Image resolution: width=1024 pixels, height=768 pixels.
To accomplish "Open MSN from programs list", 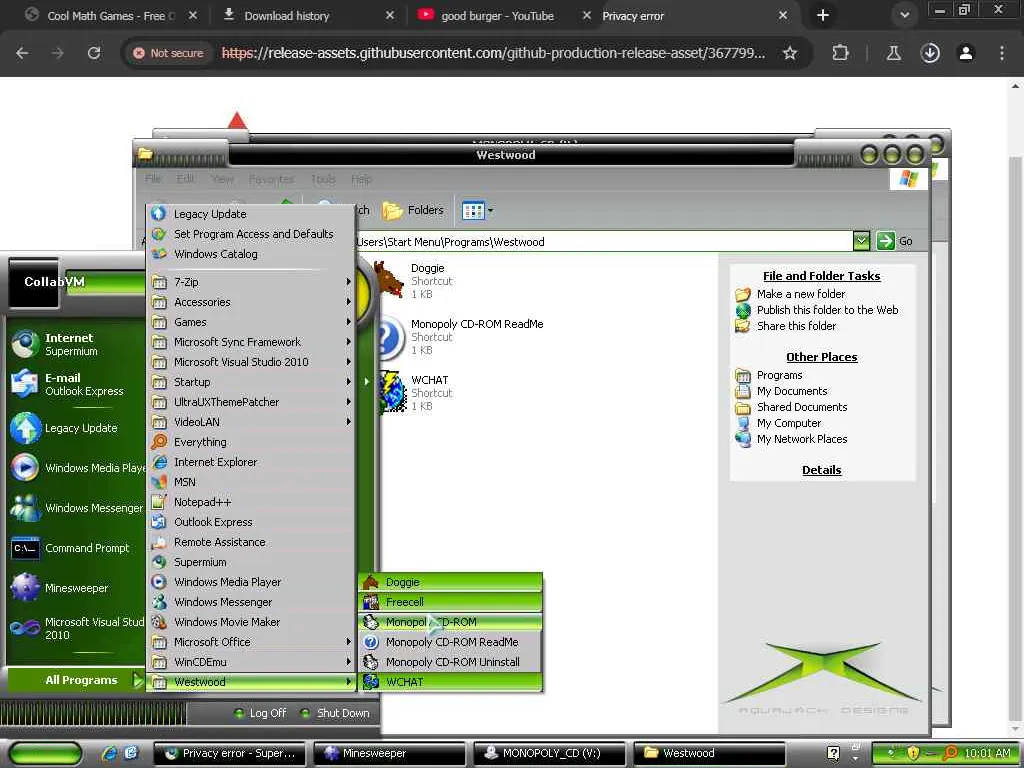I will pyautogui.click(x=251, y=482).
